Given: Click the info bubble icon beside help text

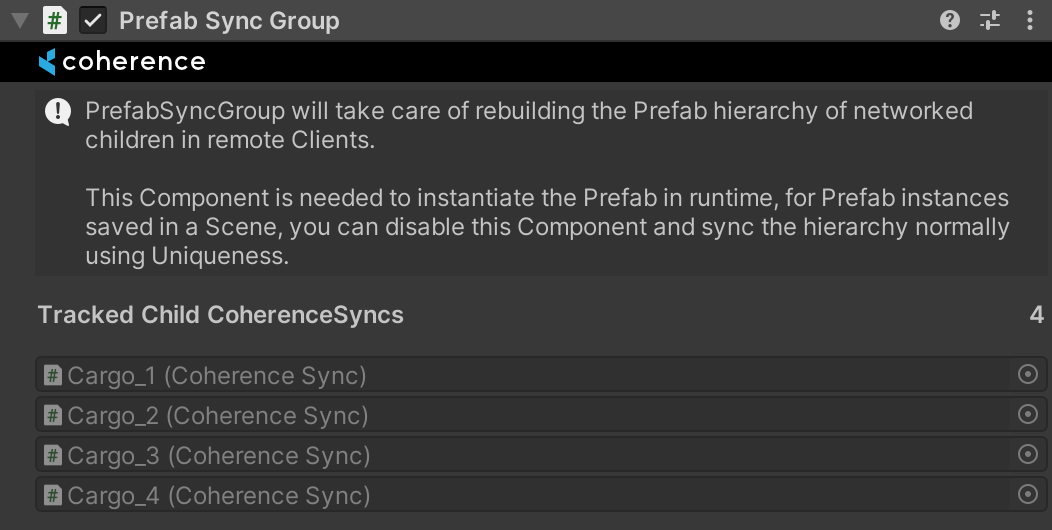Looking at the screenshot, I should tap(58, 112).
